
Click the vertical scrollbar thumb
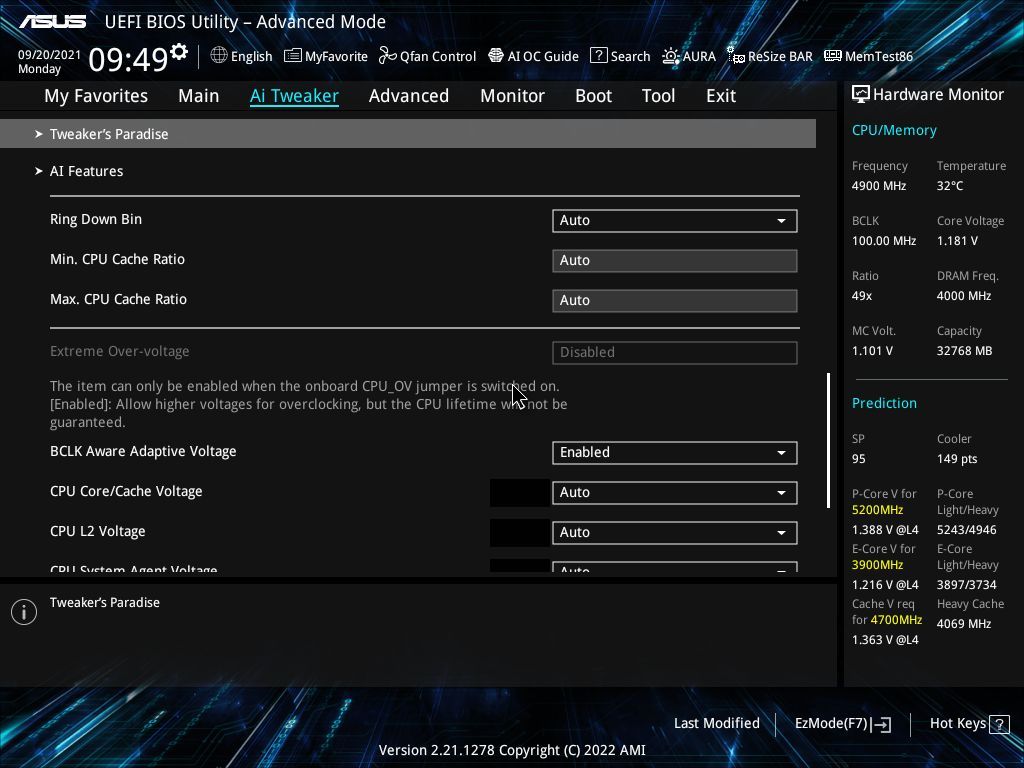click(828, 440)
